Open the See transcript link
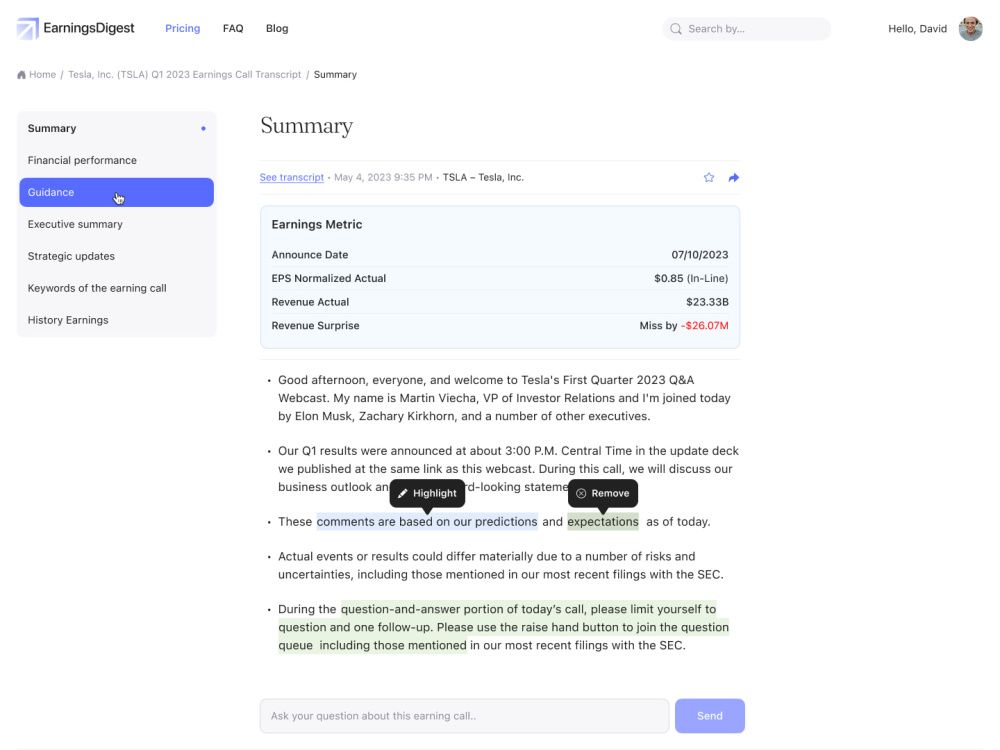Image resolution: width=1000 pixels, height=750 pixels. (291, 177)
